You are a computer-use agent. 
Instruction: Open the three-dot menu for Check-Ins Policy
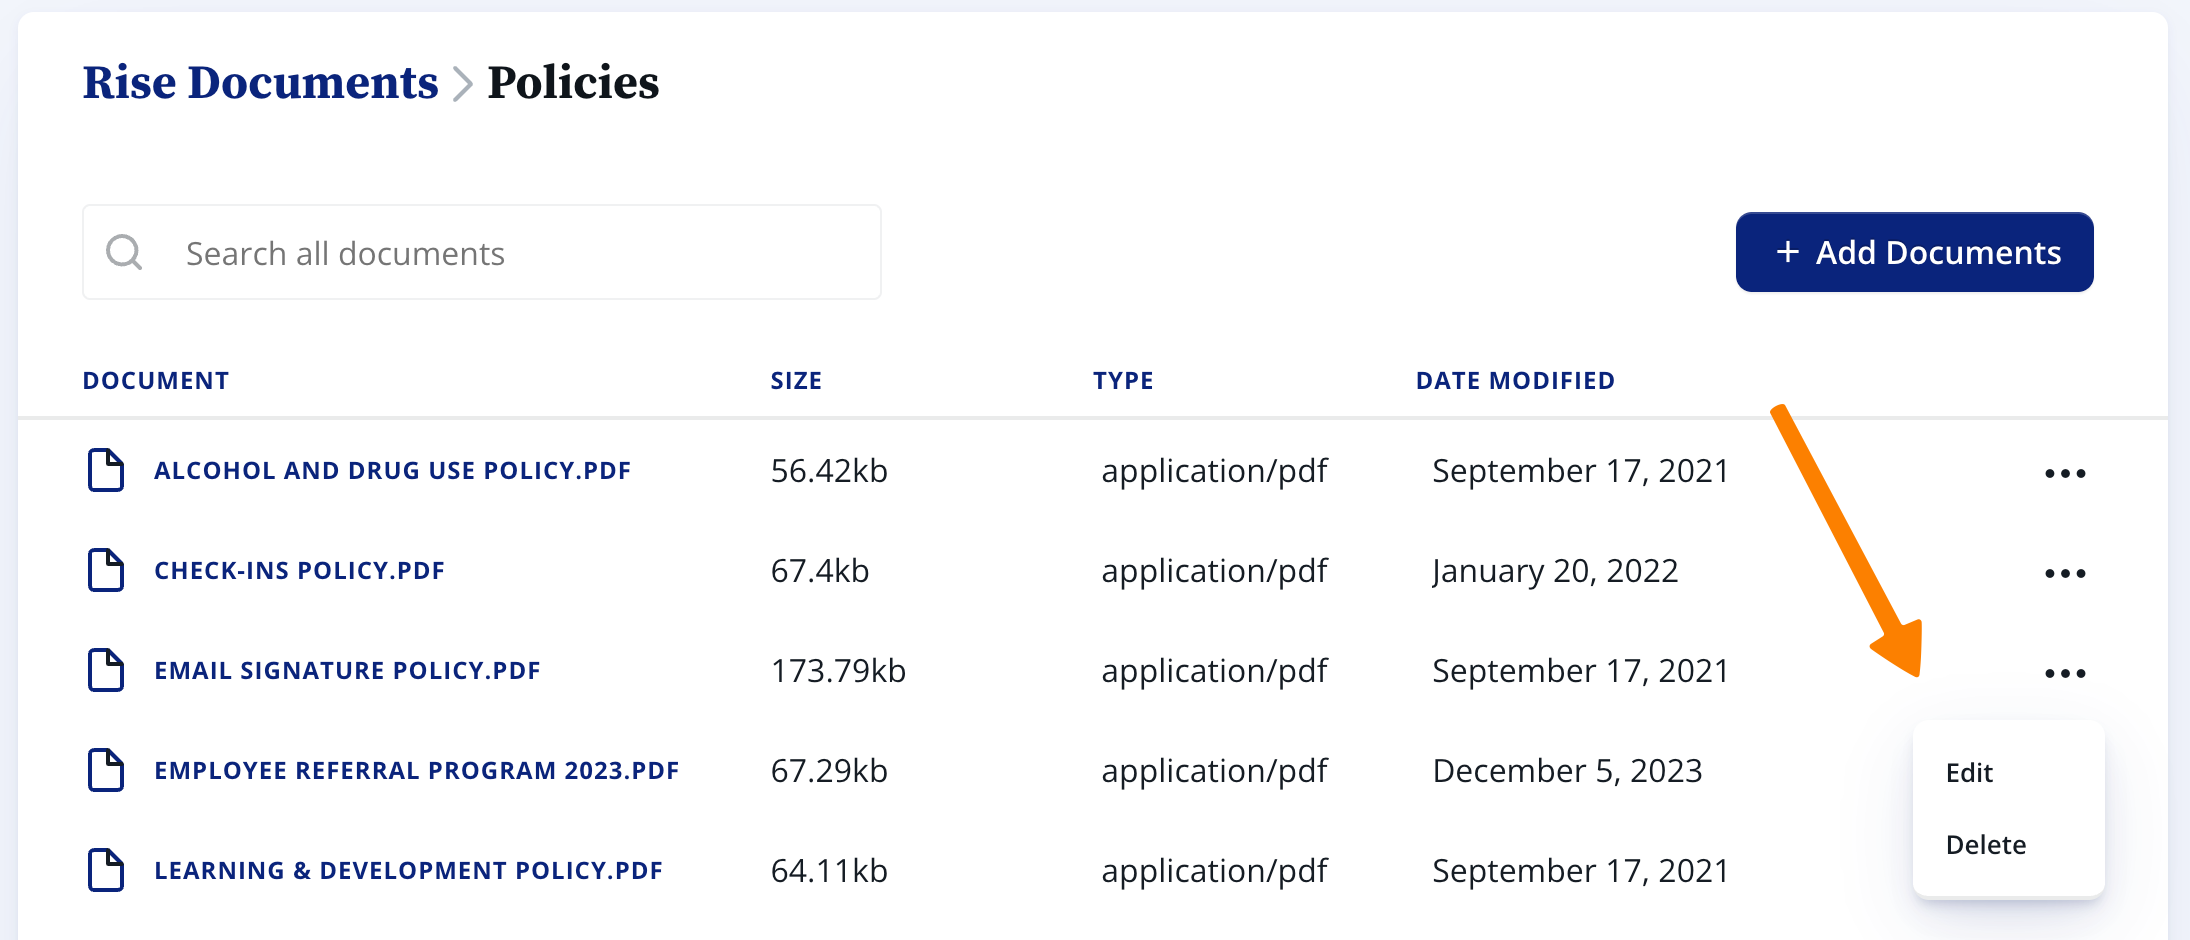(2064, 573)
